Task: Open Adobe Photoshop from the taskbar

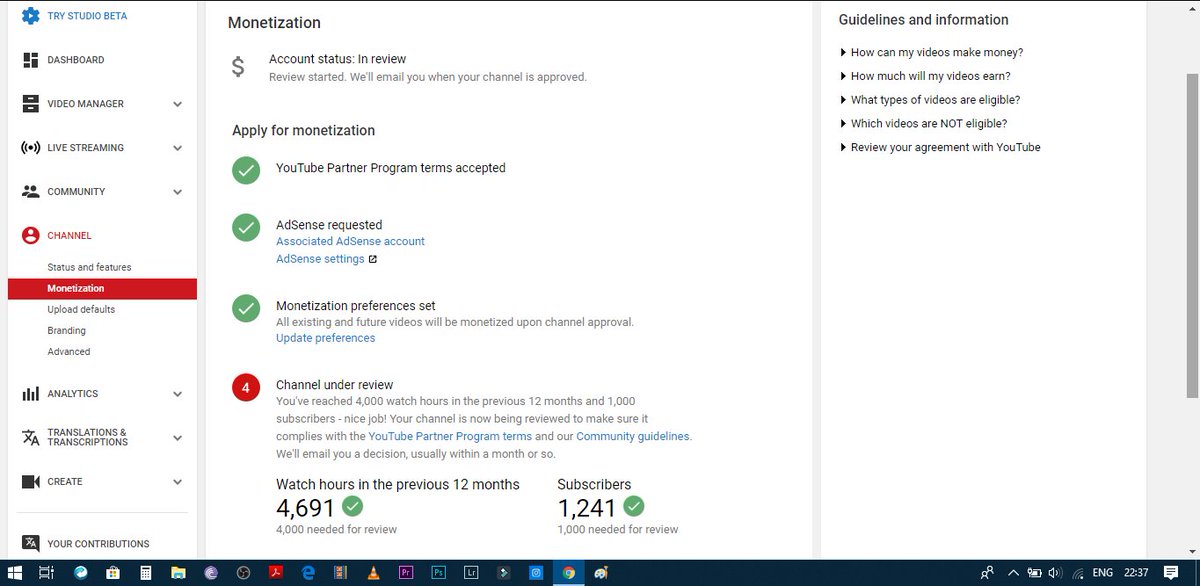Action: [438, 573]
